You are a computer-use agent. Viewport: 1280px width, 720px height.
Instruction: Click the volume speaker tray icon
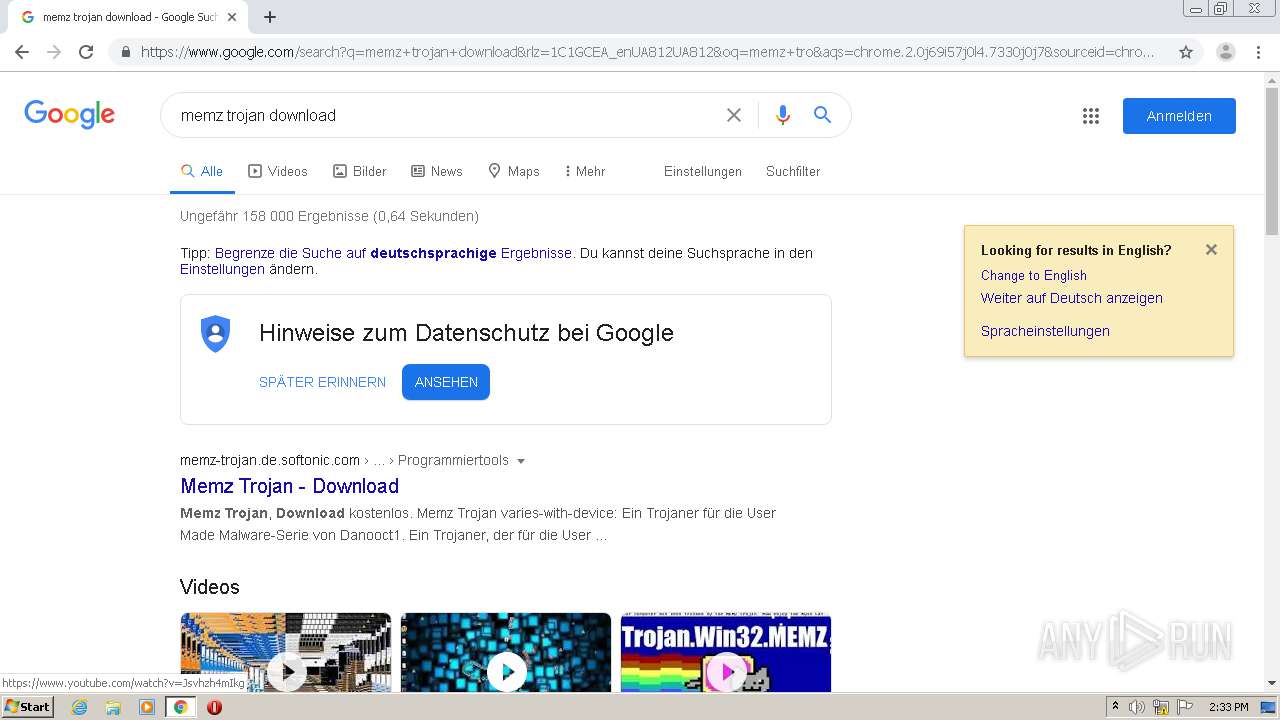click(1137, 707)
